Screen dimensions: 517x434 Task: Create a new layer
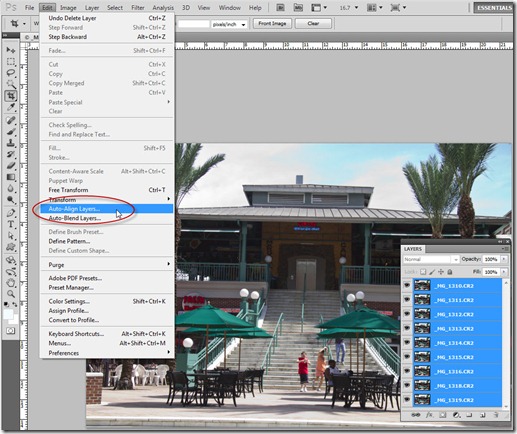[x=482, y=415]
